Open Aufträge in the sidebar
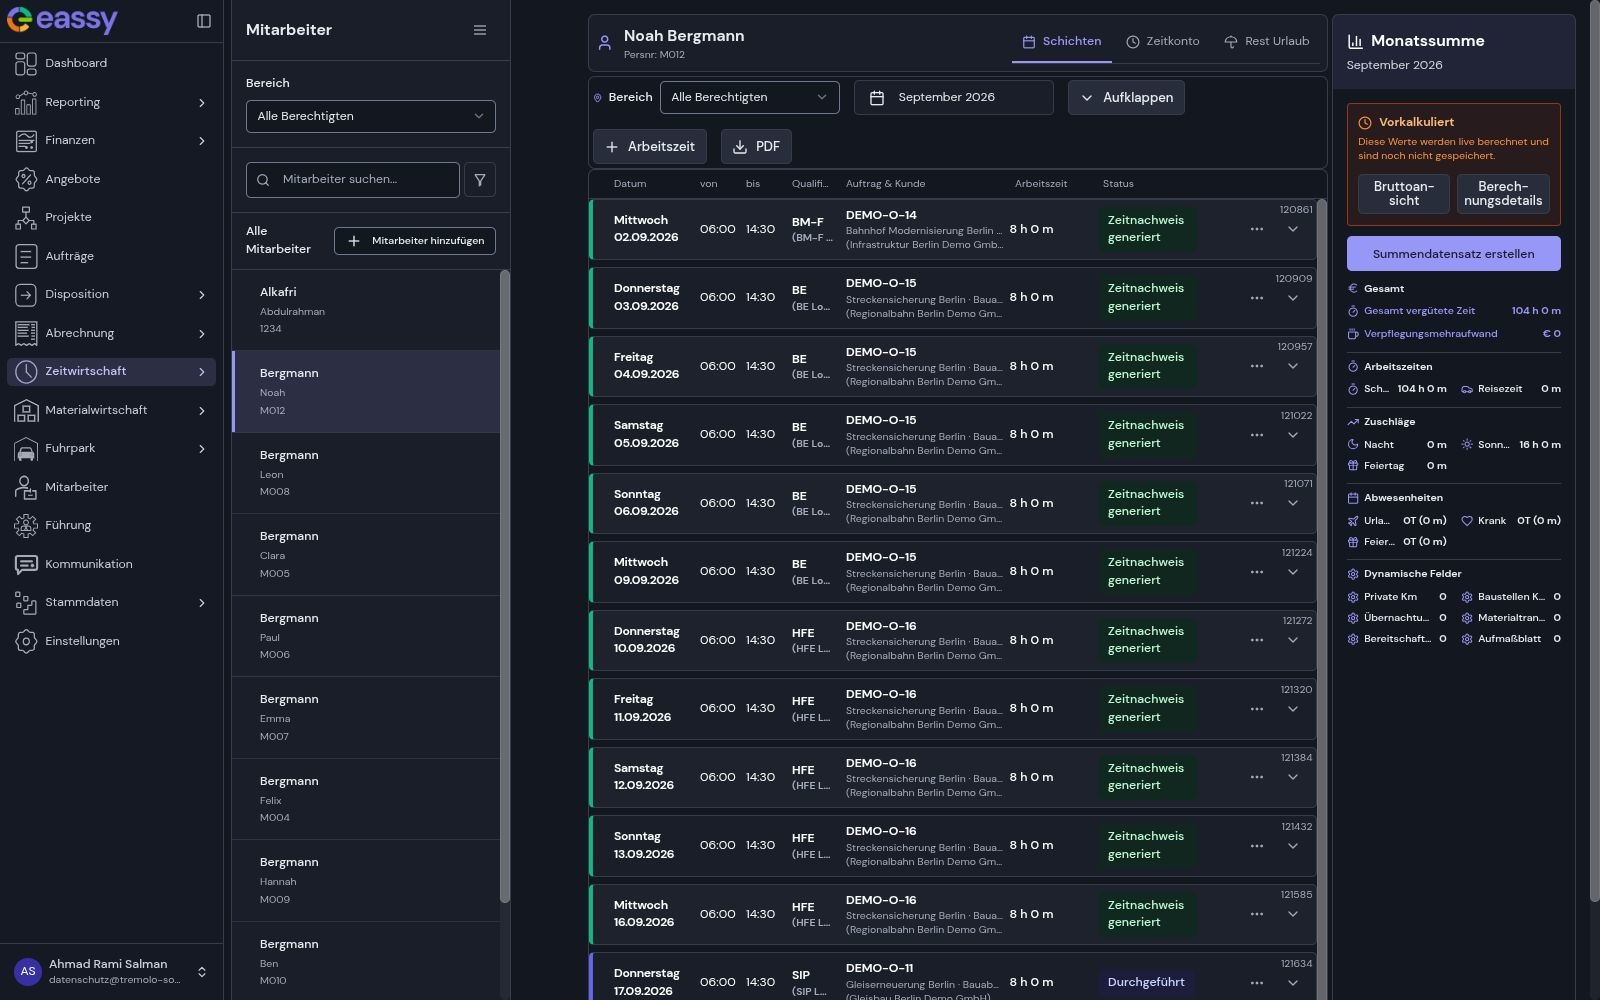 pyautogui.click(x=111, y=256)
